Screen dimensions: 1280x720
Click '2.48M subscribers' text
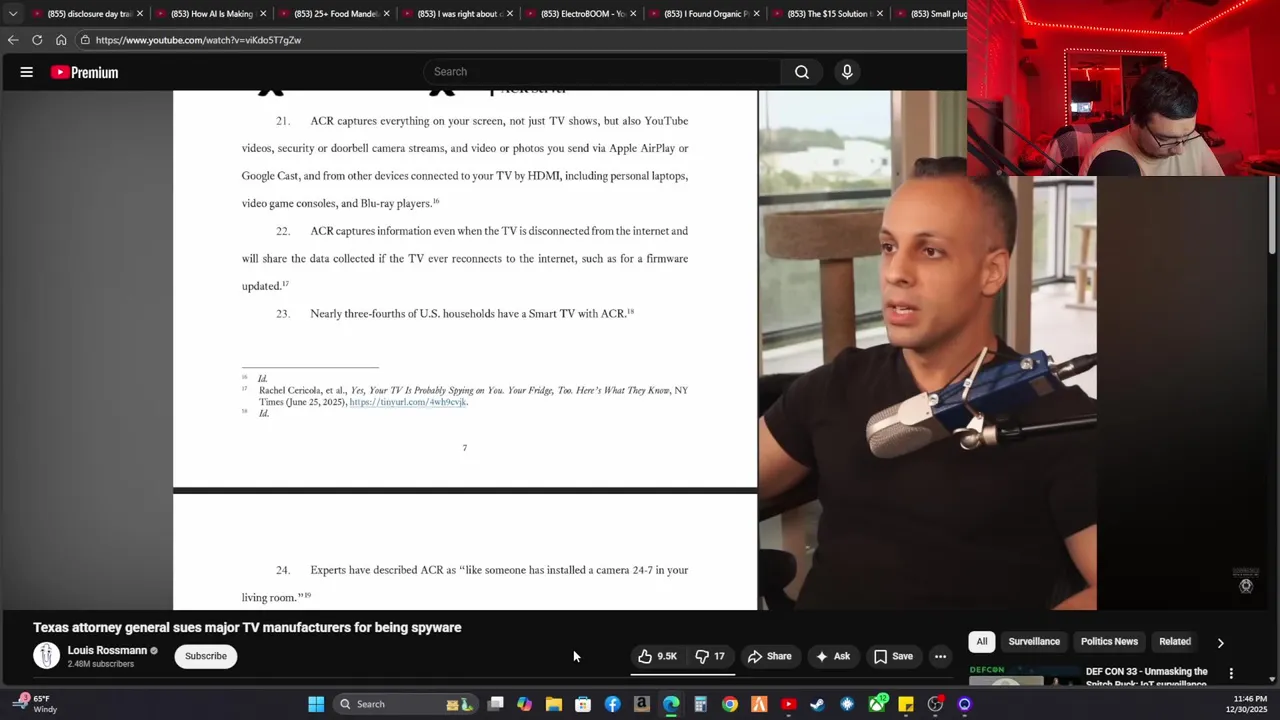click(x=101, y=664)
